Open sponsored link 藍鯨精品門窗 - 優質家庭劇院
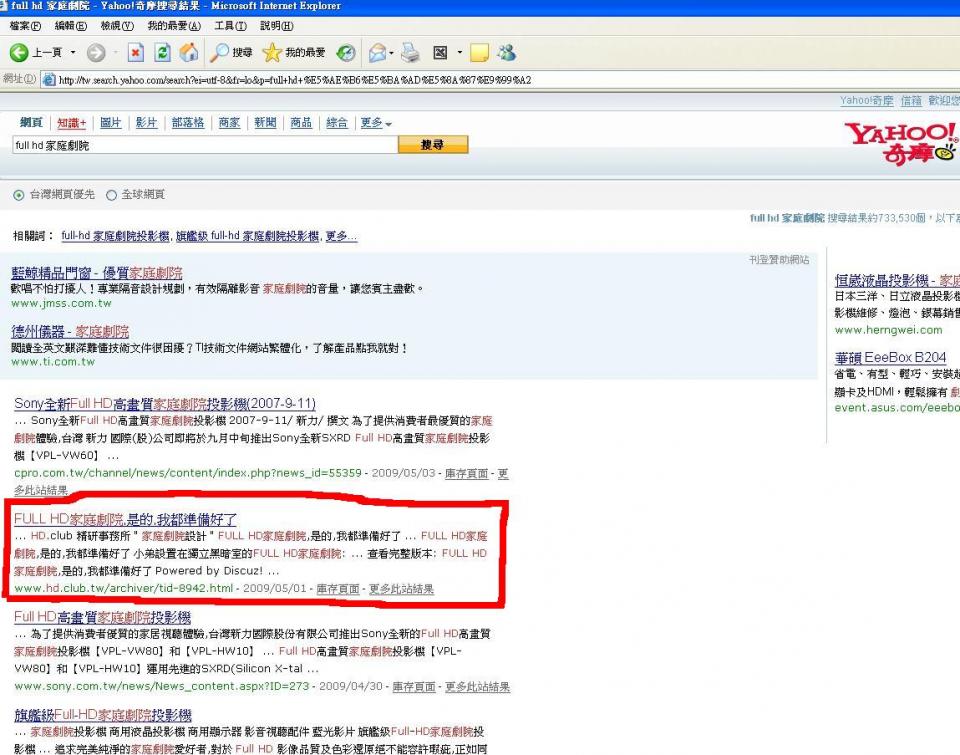 (97, 273)
